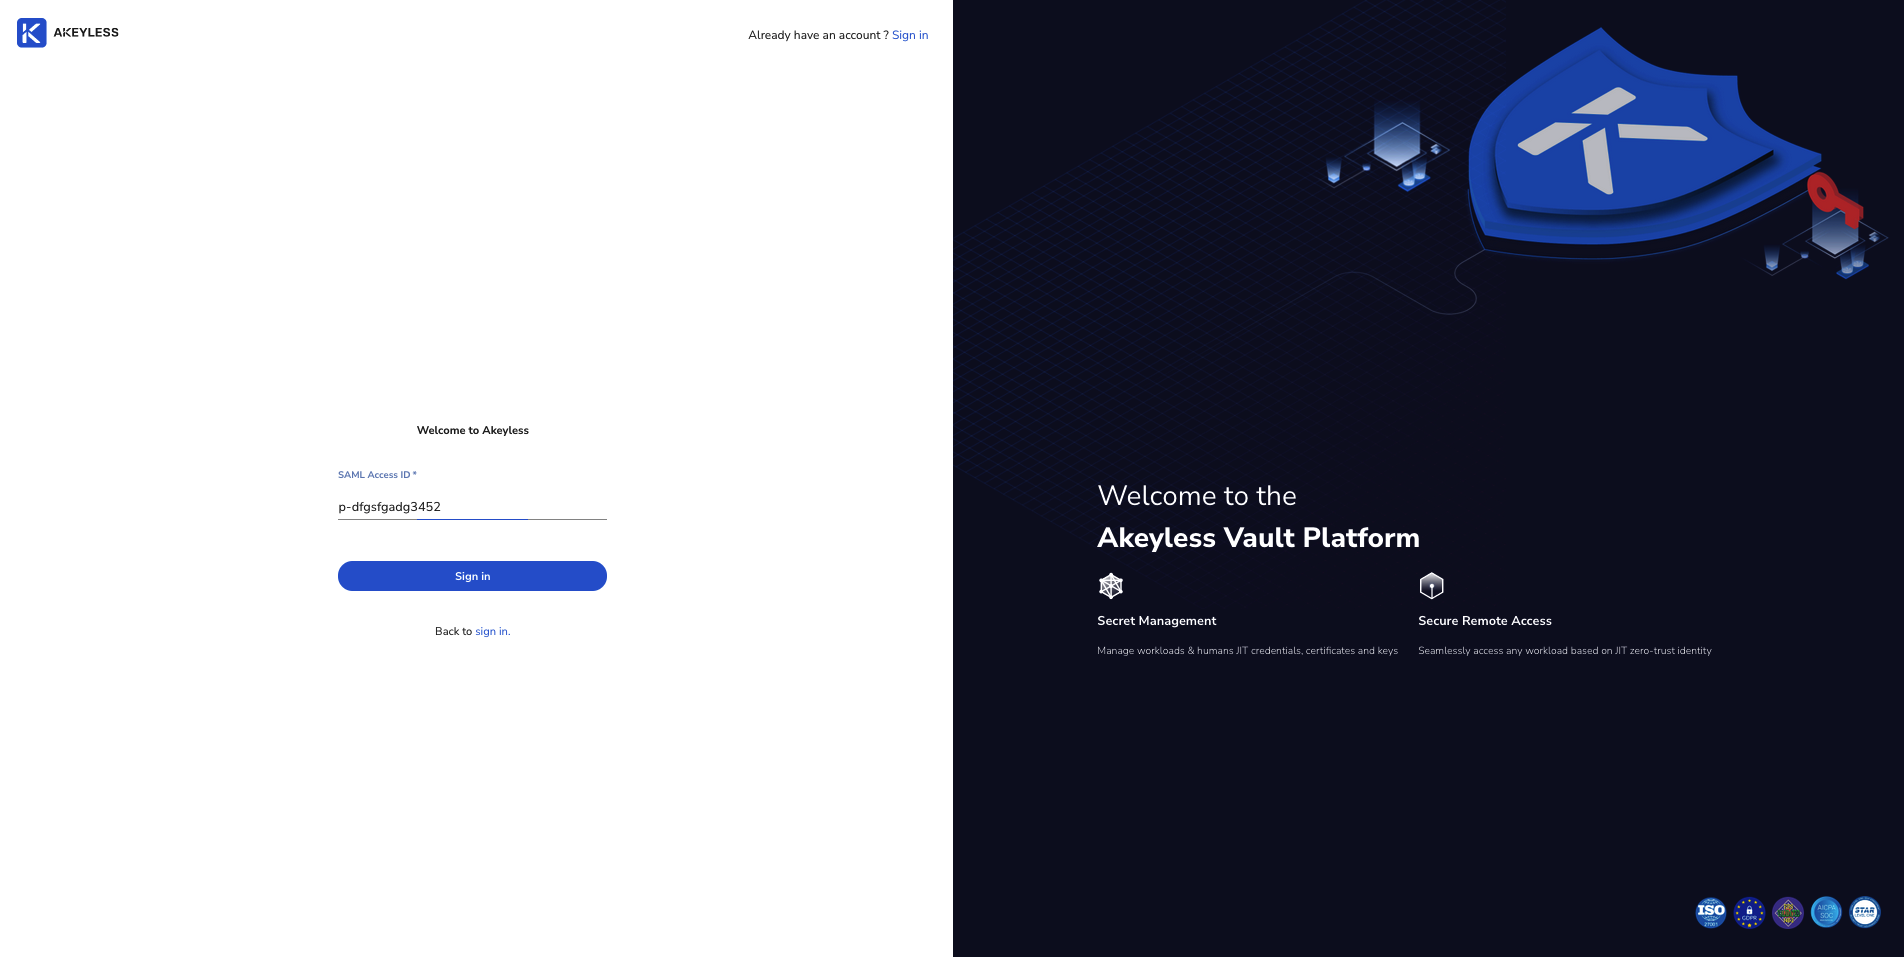The image size is (1904, 957).
Task: Click the AICPA SOC badge
Action: [1826, 912]
